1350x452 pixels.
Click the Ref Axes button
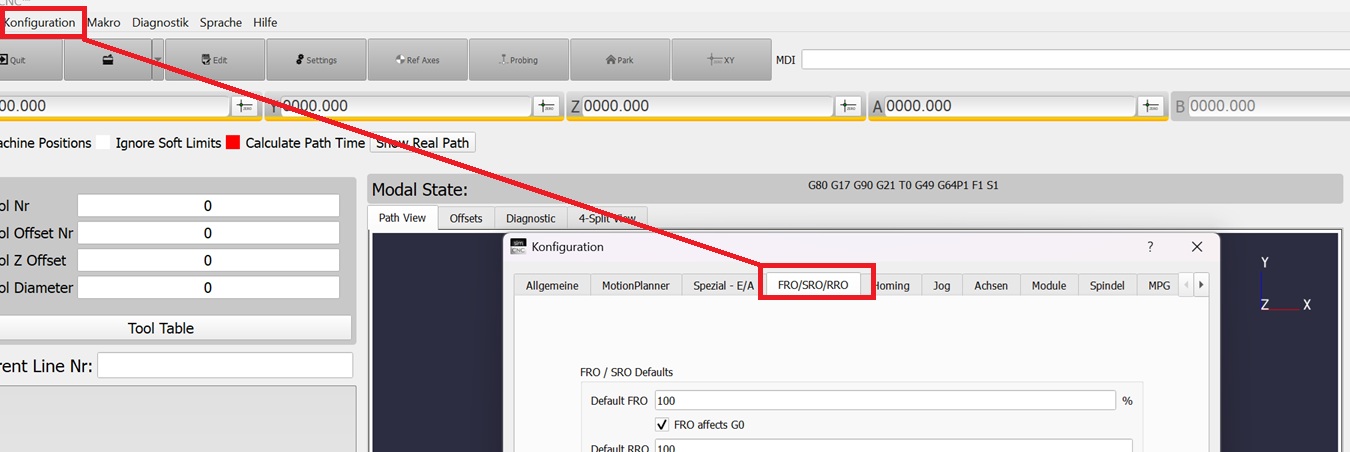pyautogui.click(x=417, y=60)
